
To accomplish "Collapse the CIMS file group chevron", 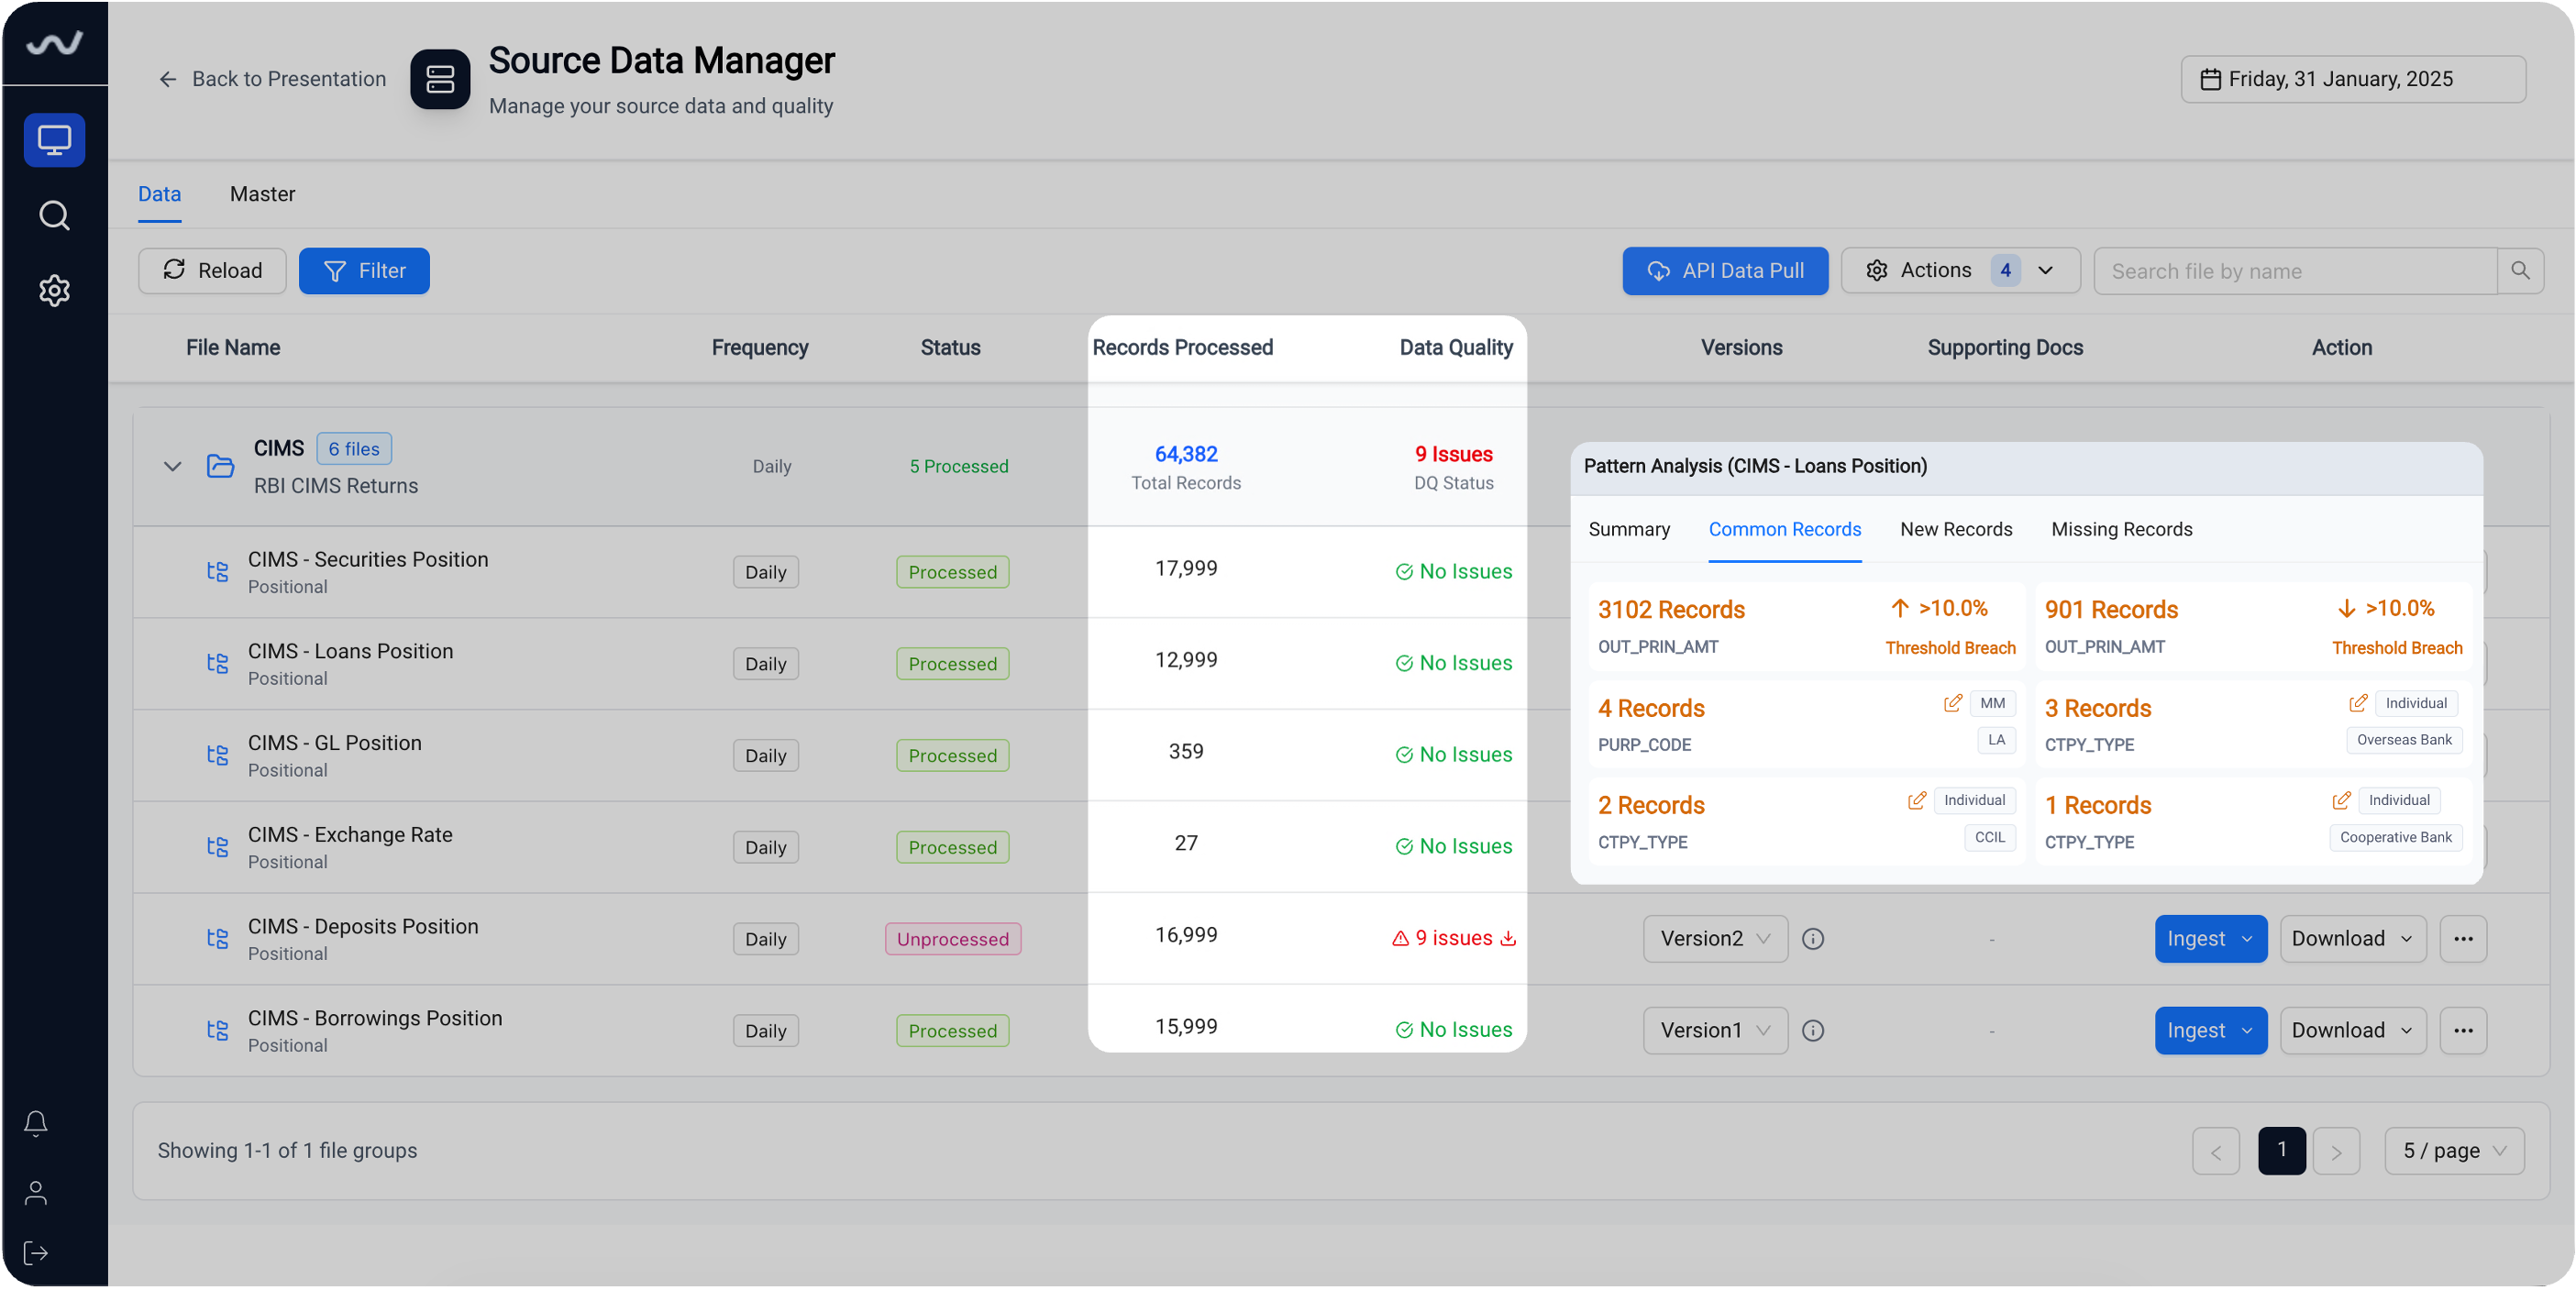I will point(172,467).
